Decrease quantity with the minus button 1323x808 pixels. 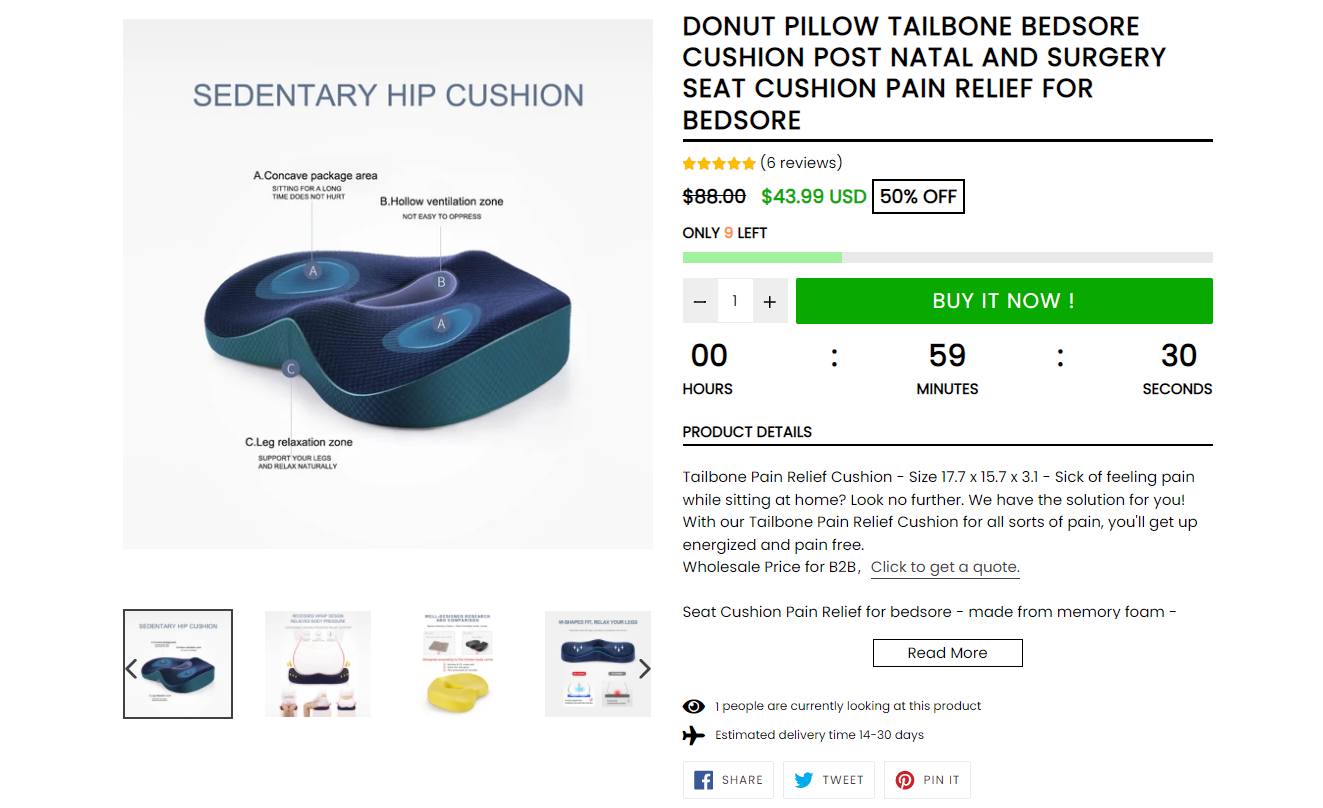(x=700, y=301)
